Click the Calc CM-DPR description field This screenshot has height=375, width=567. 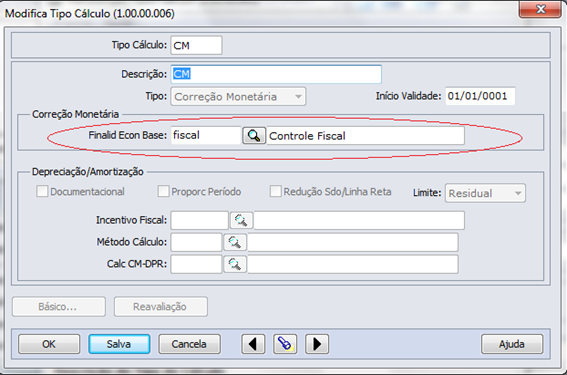(353, 264)
